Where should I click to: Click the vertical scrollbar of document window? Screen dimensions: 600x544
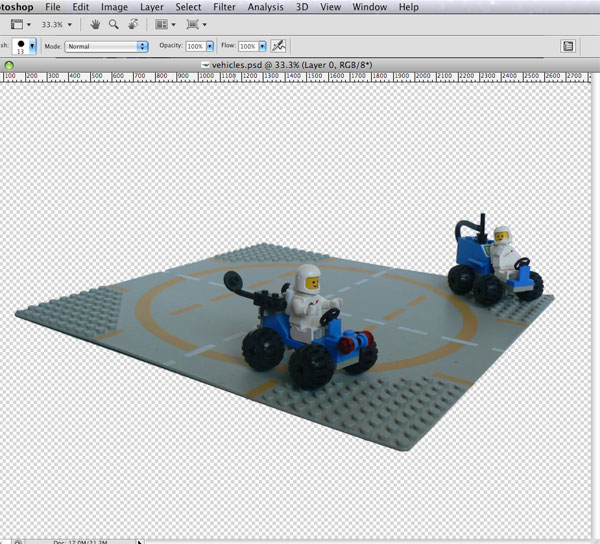[596, 306]
